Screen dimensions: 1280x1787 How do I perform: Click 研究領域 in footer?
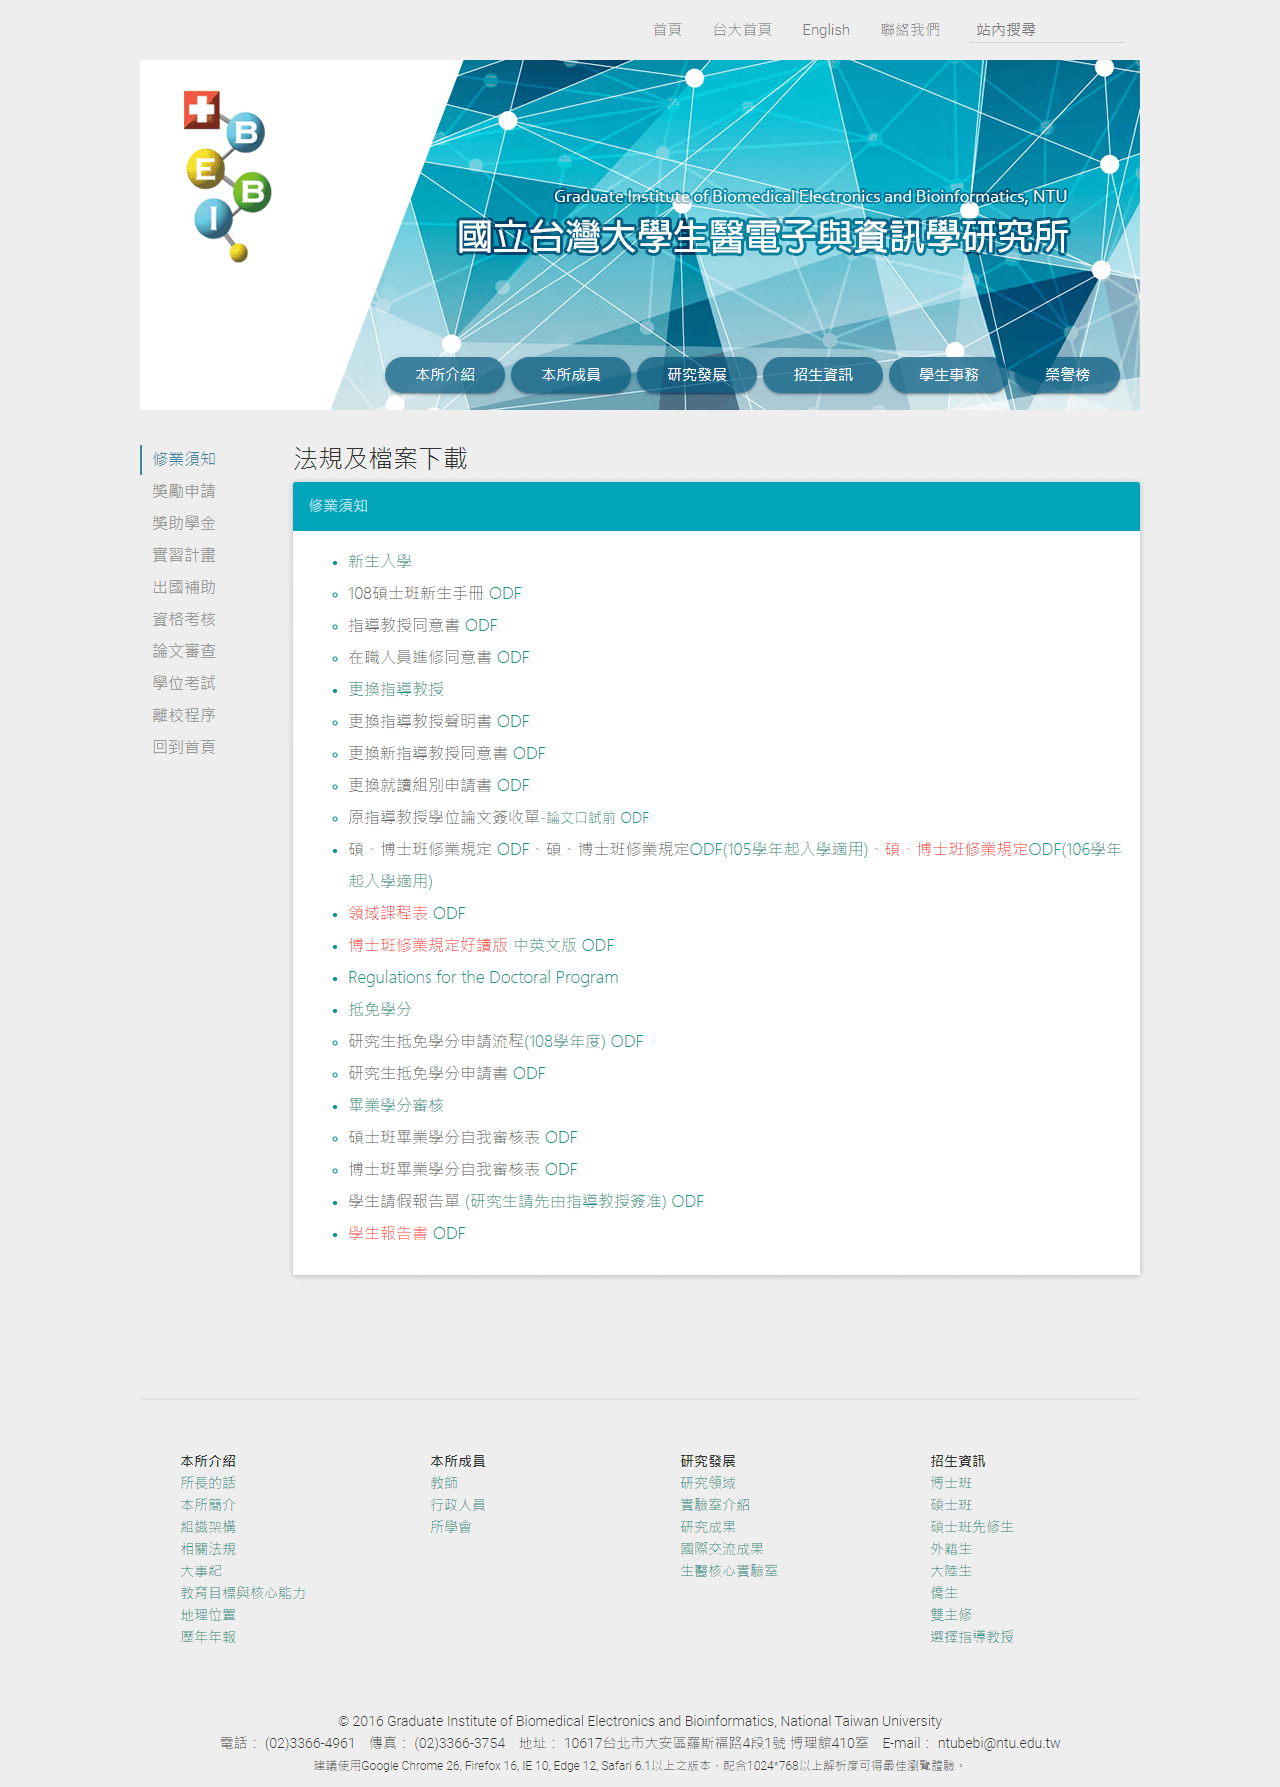coord(708,1483)
